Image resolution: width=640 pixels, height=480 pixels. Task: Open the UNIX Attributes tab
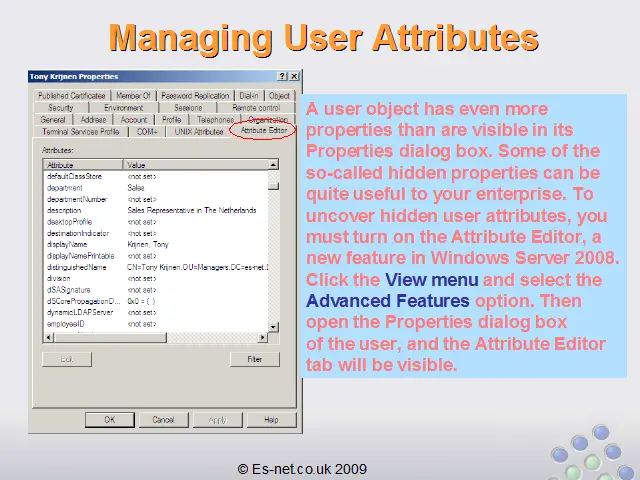coord(198,131)
